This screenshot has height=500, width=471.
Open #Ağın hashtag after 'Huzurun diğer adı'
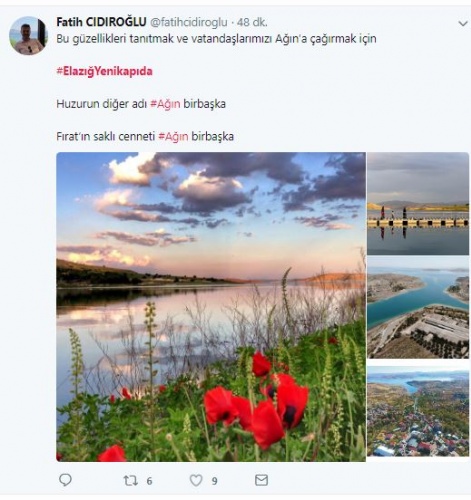(165, 104)
